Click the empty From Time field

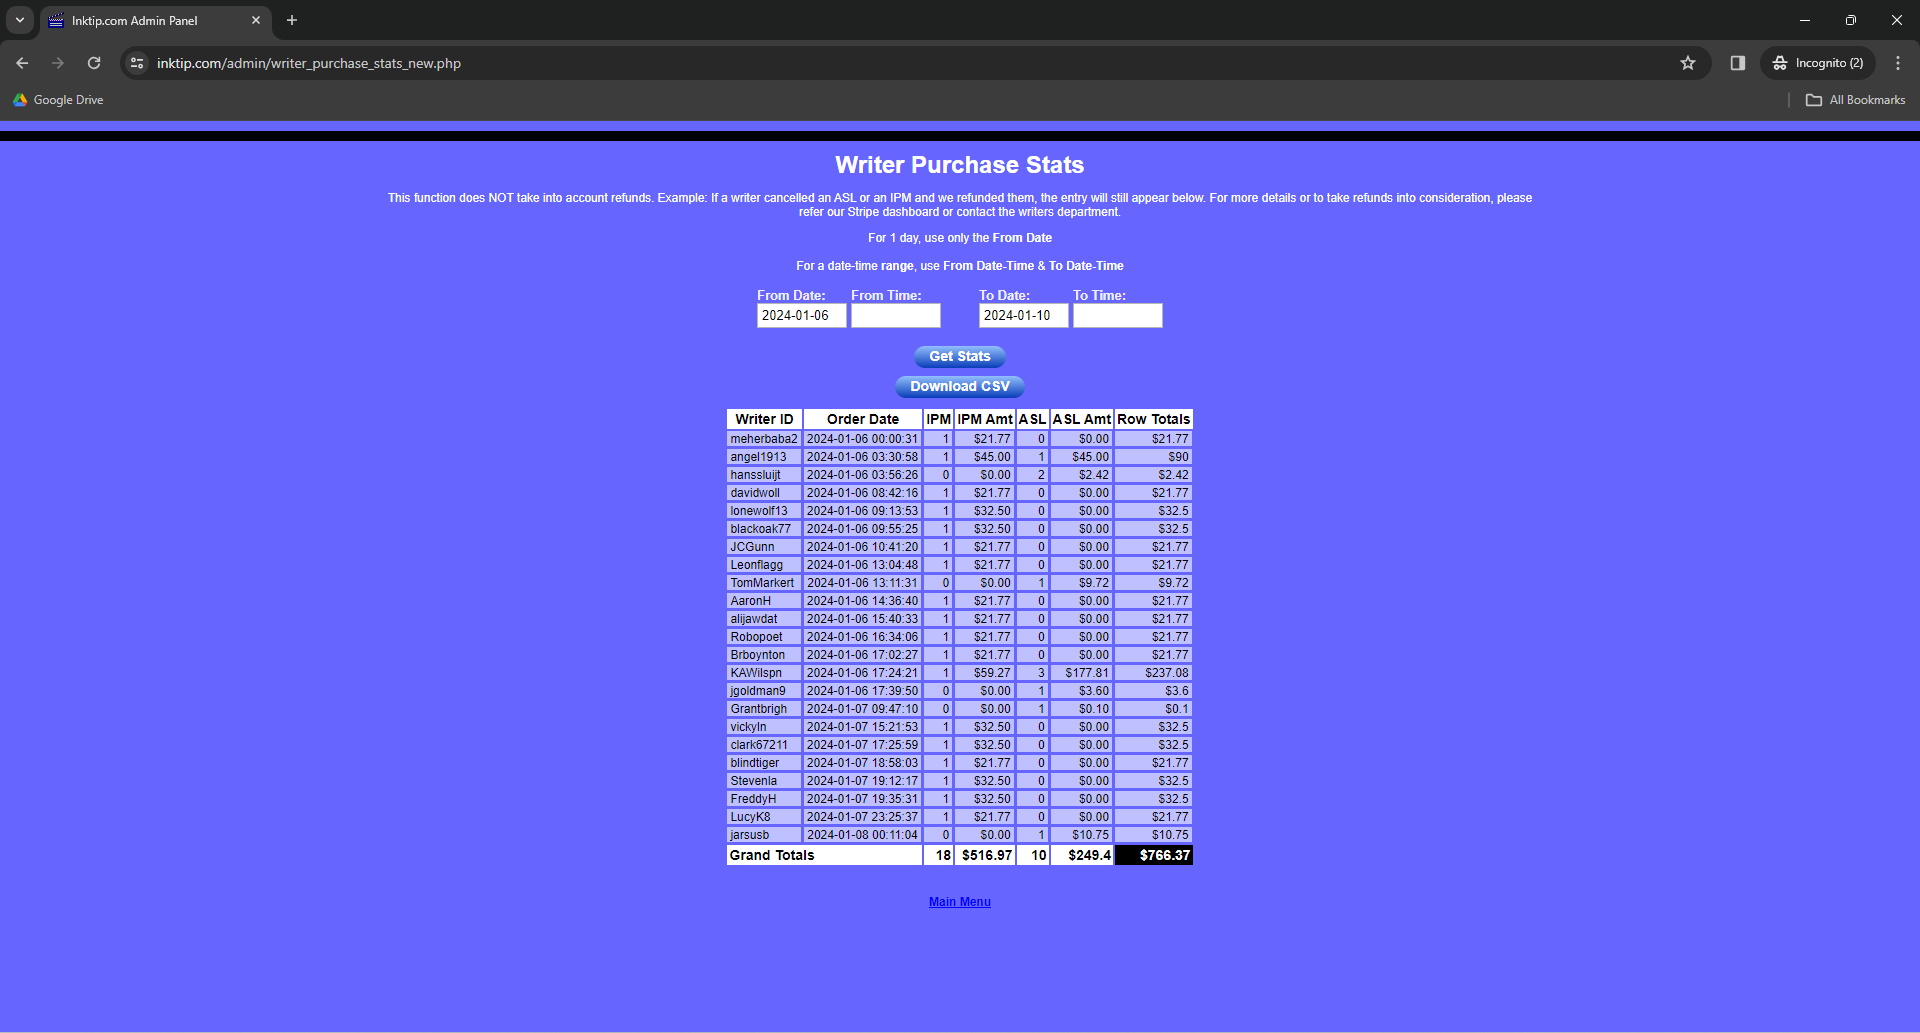point(895,316)
